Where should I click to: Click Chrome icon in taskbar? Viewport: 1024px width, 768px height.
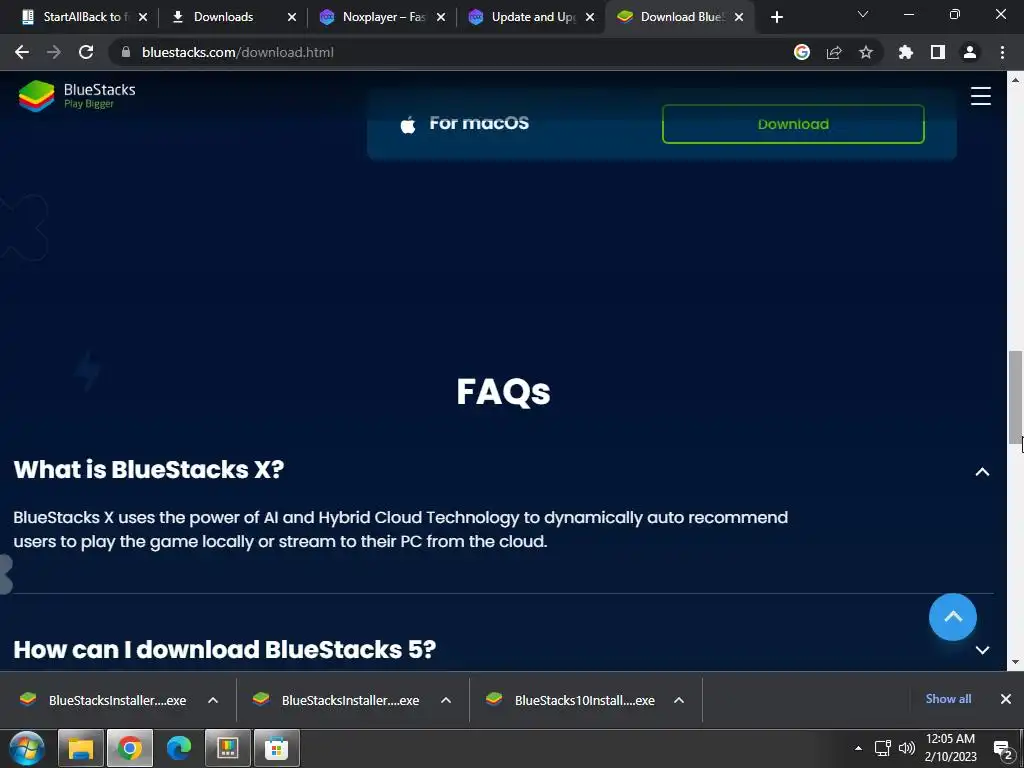[x=130, y=748]
